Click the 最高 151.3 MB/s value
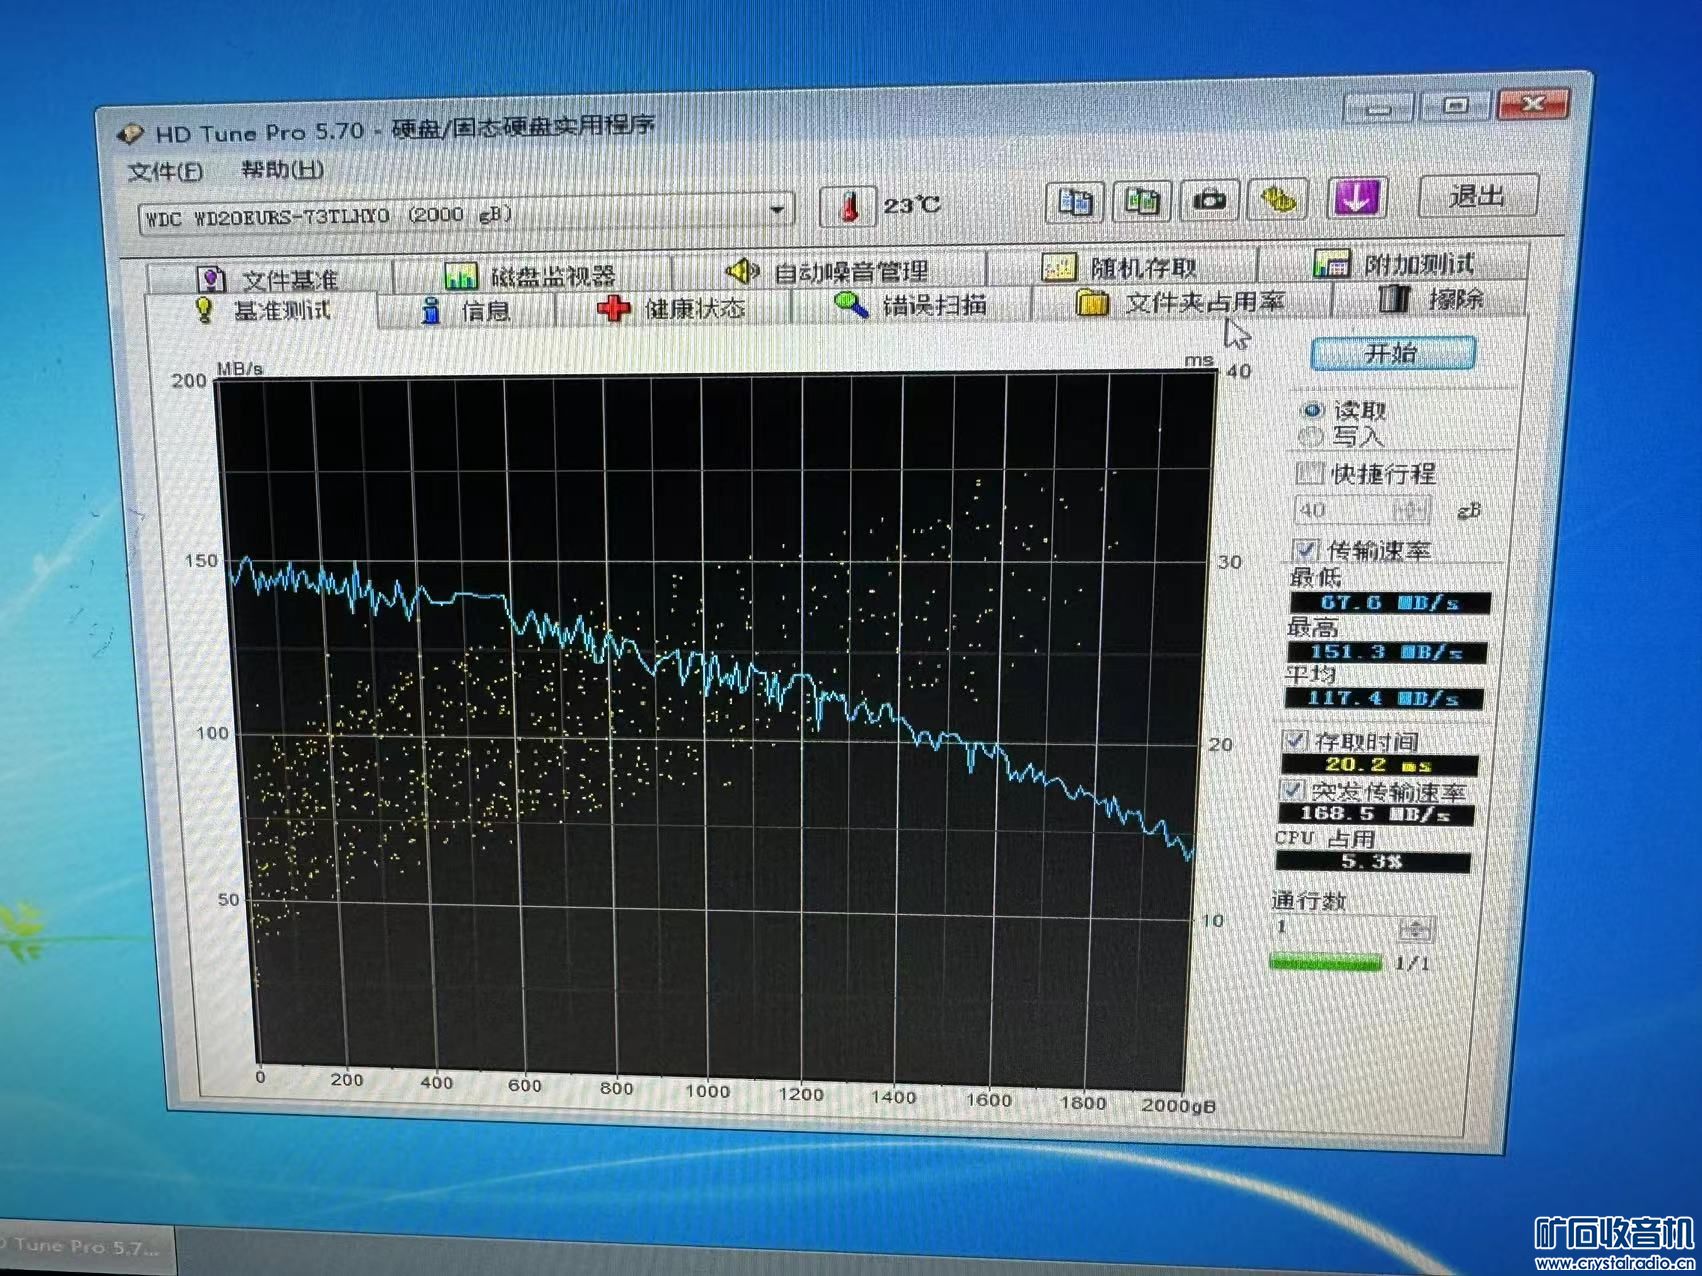This screenshot has width=1702, height=1276. coord(1388,652)
